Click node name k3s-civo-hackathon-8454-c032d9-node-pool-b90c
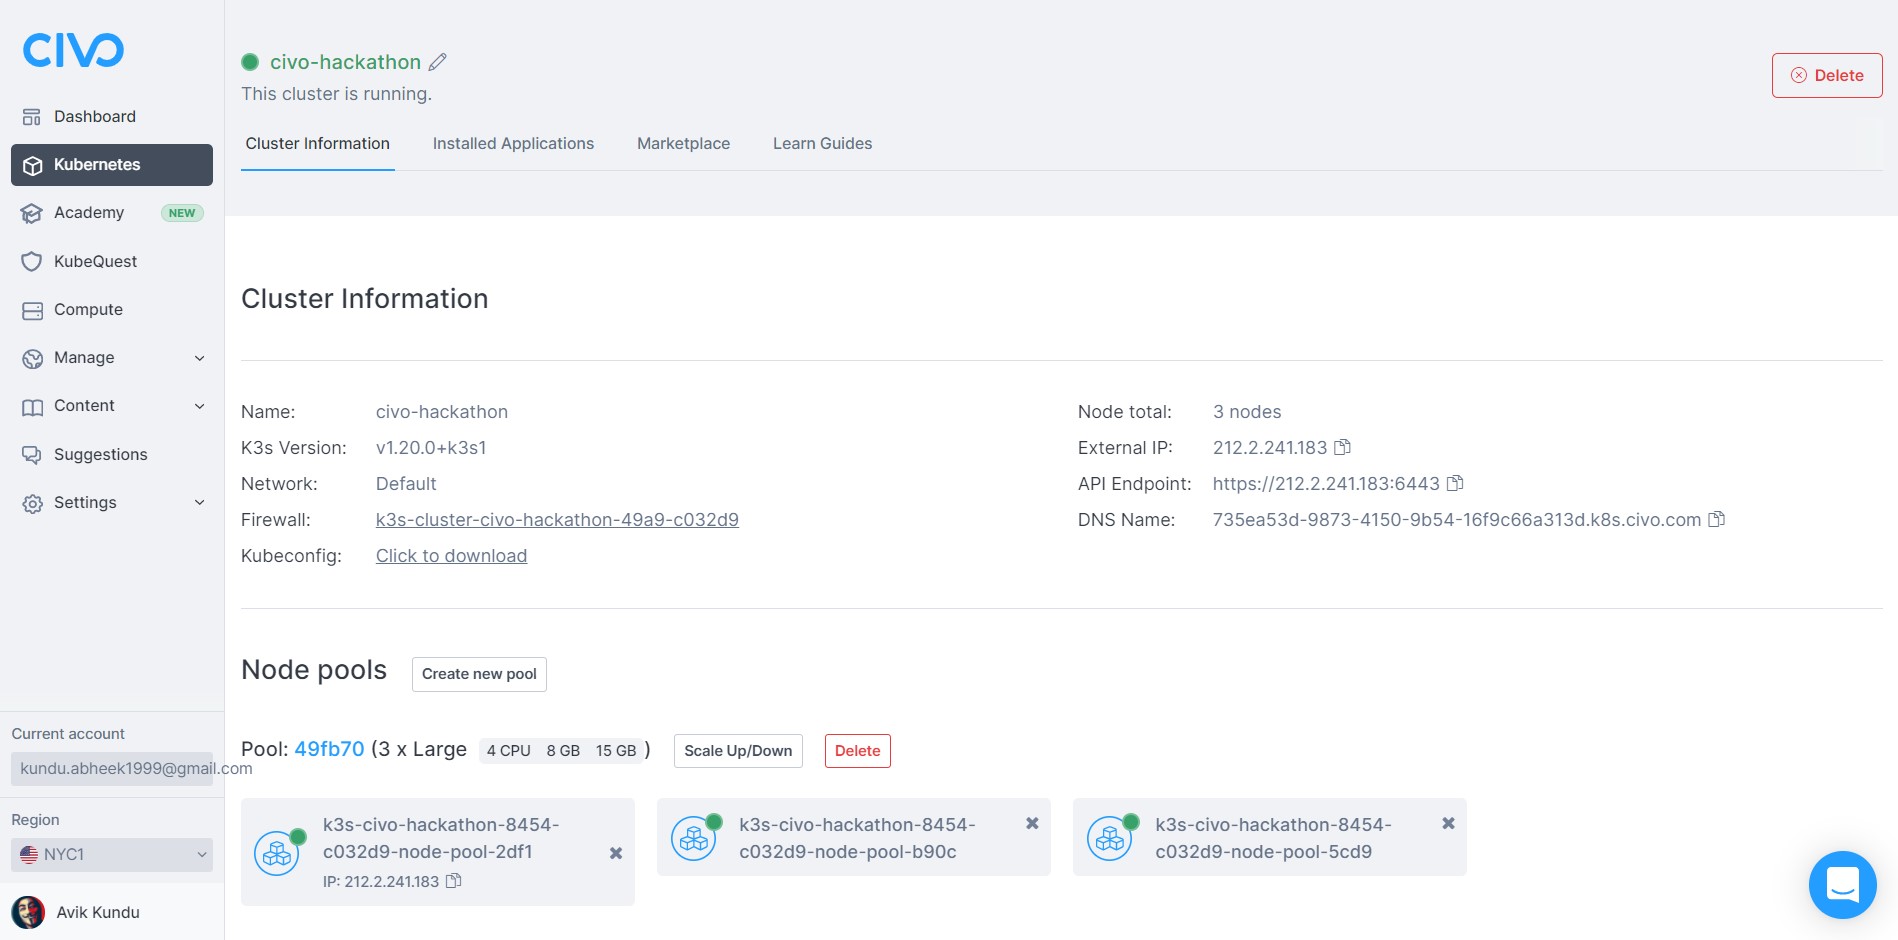 857,838
